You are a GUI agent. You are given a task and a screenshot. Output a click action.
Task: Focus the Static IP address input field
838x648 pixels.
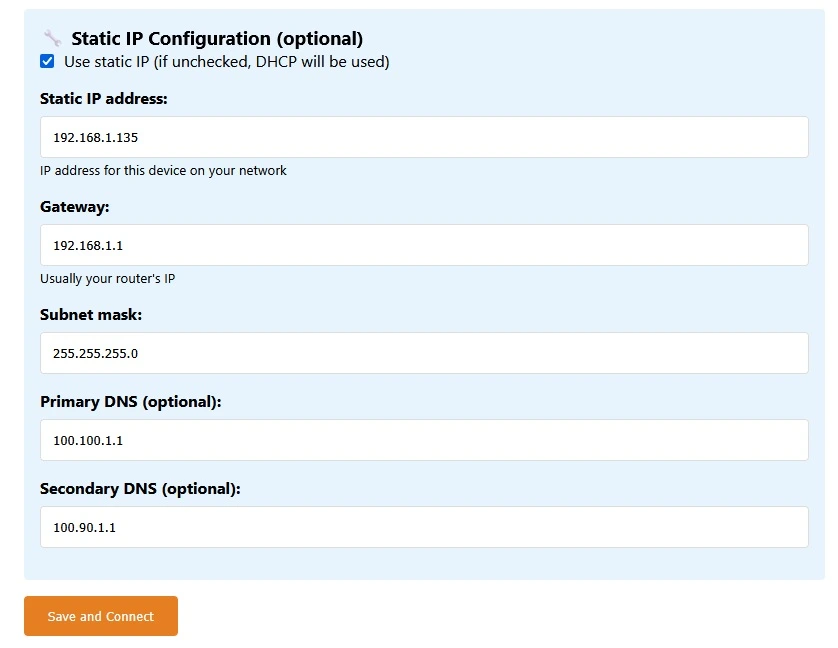(x=424, y=137)
